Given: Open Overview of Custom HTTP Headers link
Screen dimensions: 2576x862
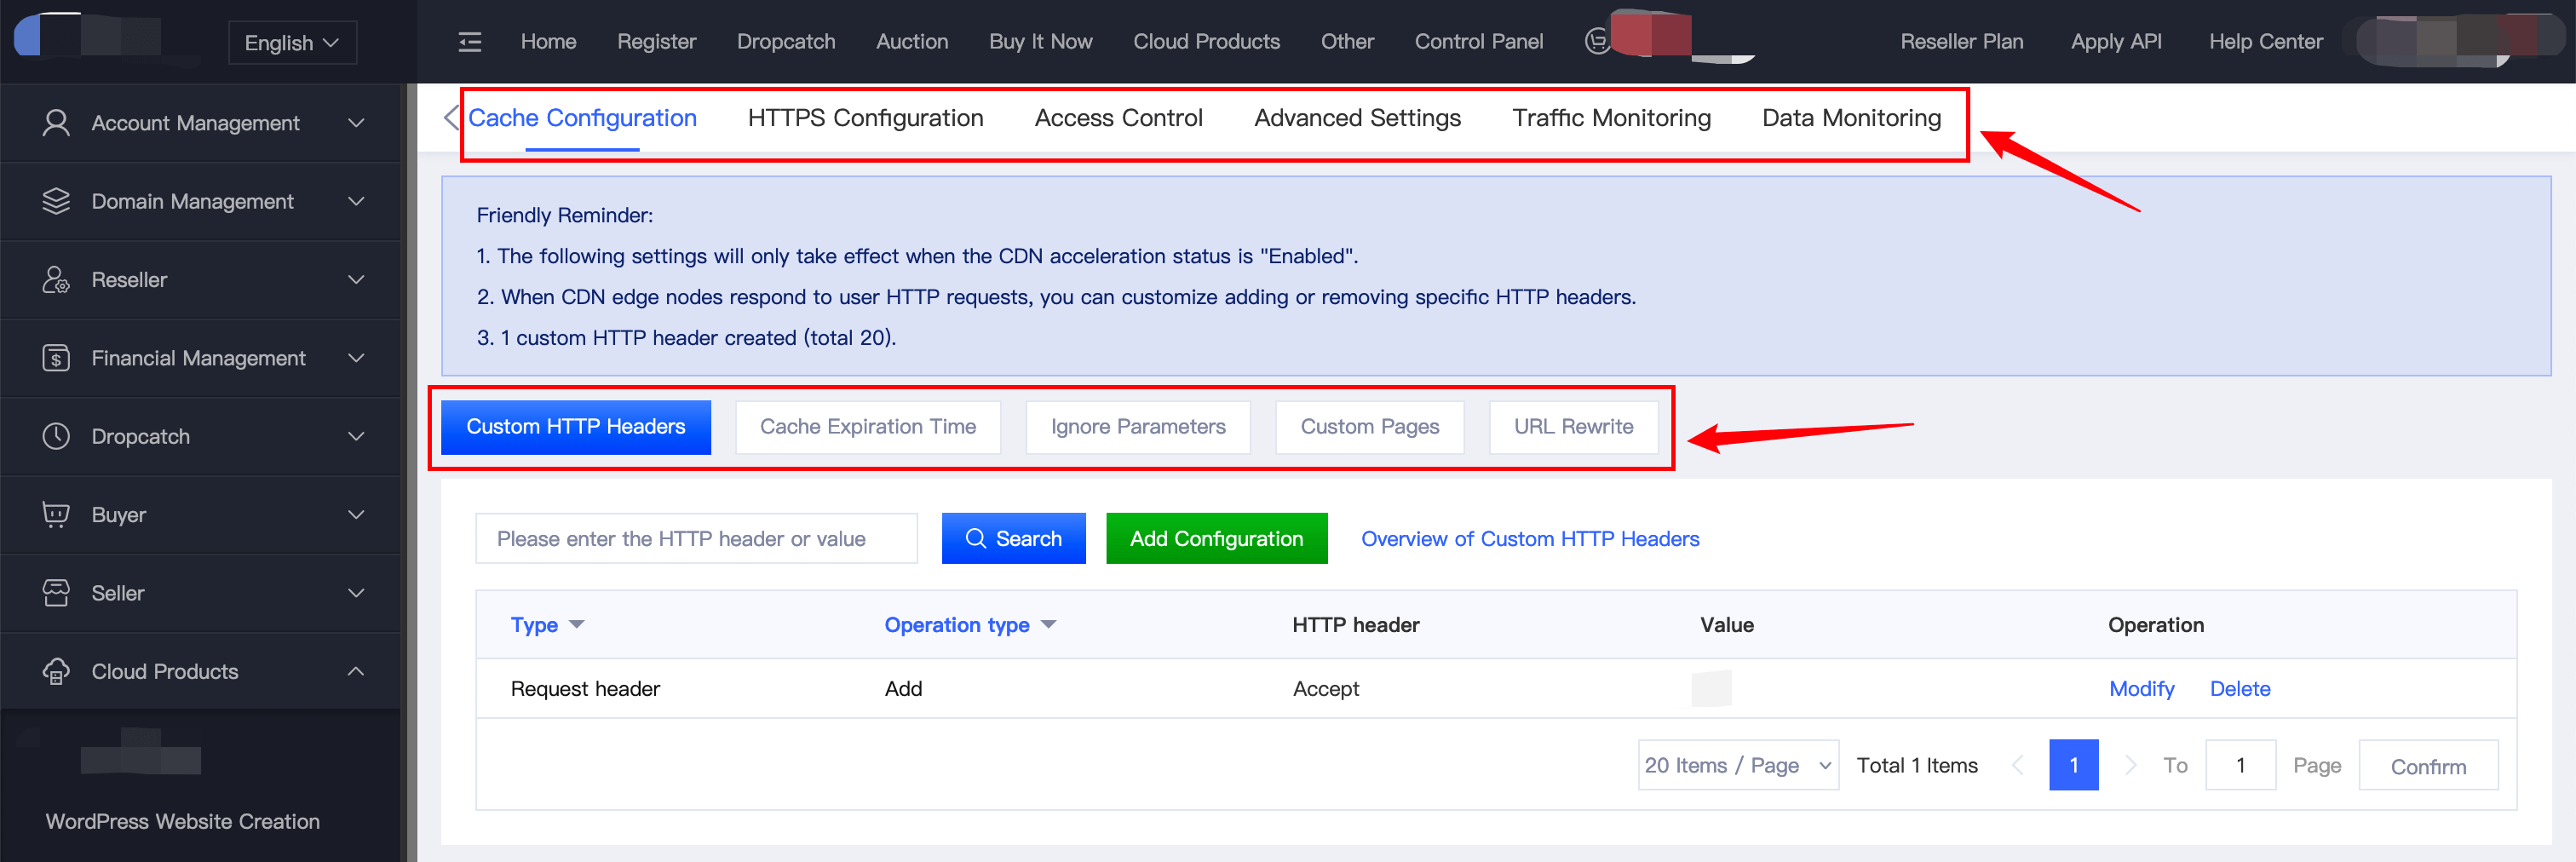Looking at the screenshot, I should [1530, 539].
